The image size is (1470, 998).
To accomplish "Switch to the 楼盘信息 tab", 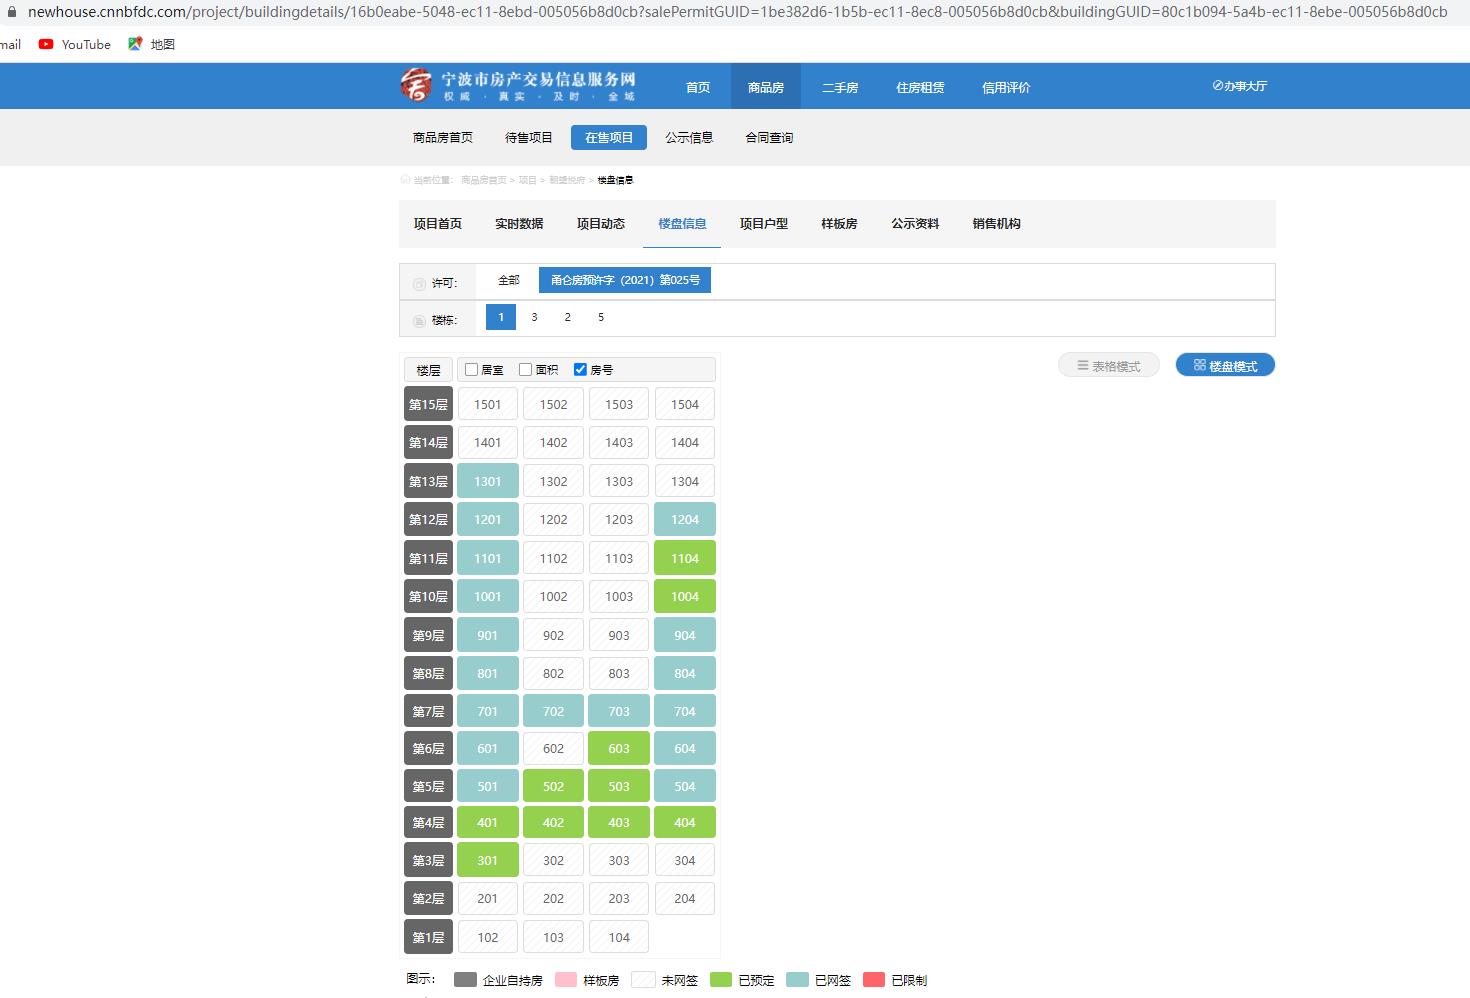I will [x=682, y=224].
